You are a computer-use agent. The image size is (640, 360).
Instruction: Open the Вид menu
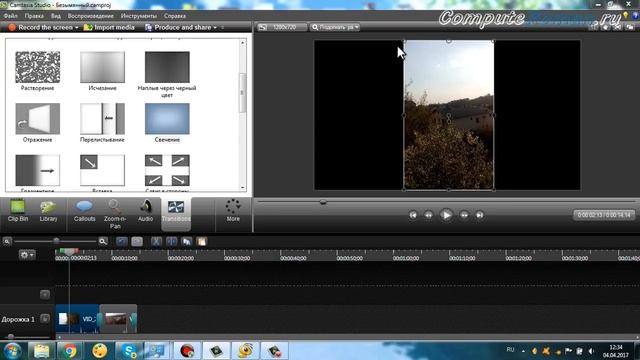click(x=56, y=16)
